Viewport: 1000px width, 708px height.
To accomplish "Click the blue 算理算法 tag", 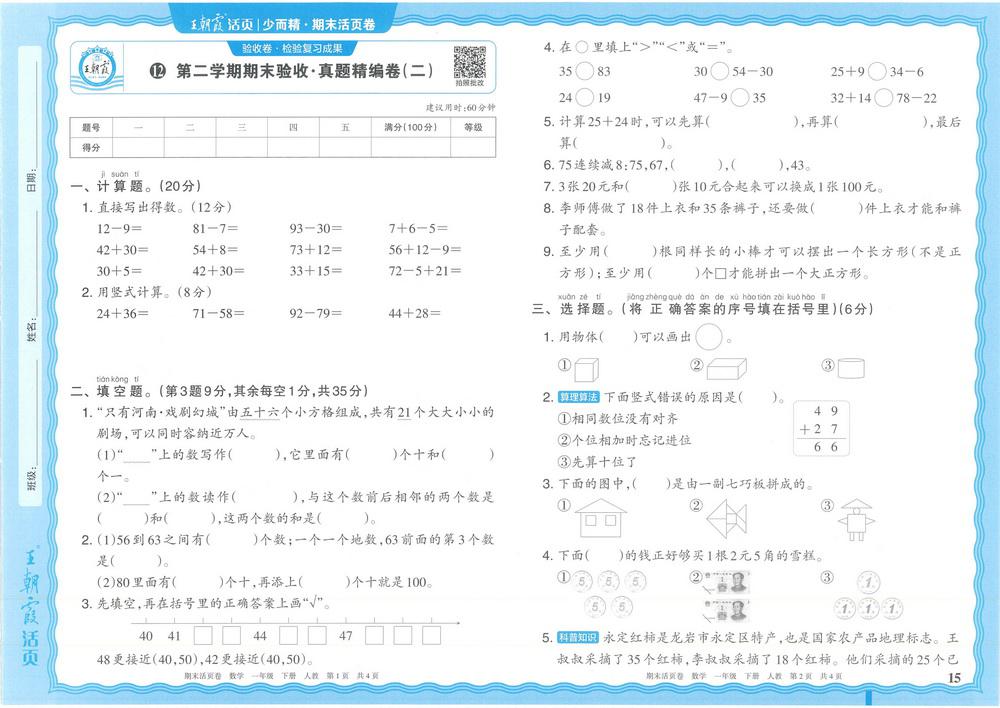I will pyautogui.click(x=578, y=397).
